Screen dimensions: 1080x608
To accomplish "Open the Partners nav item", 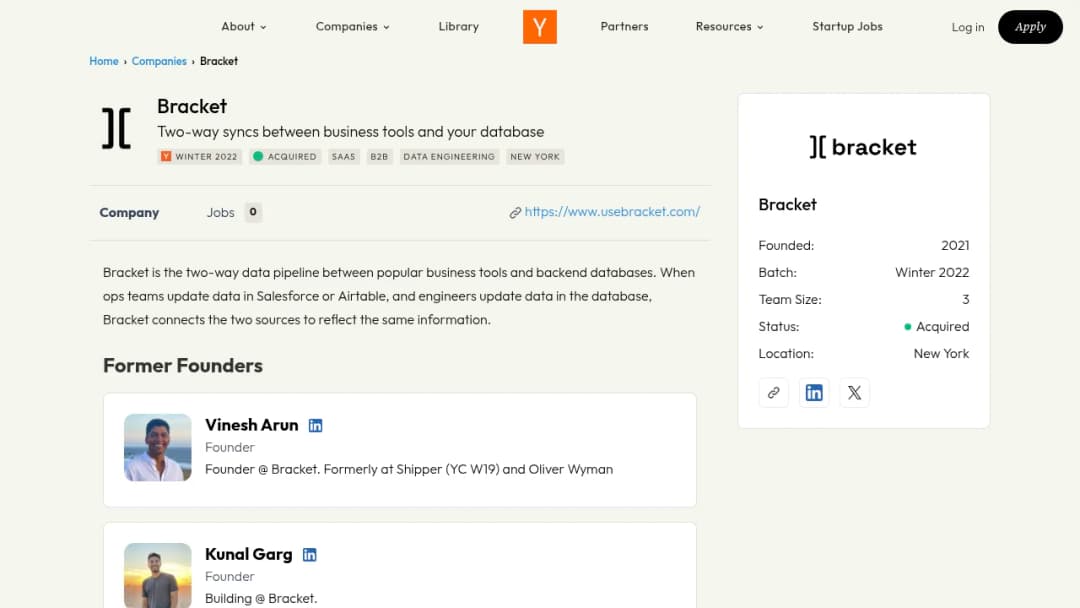I will 624,26.
